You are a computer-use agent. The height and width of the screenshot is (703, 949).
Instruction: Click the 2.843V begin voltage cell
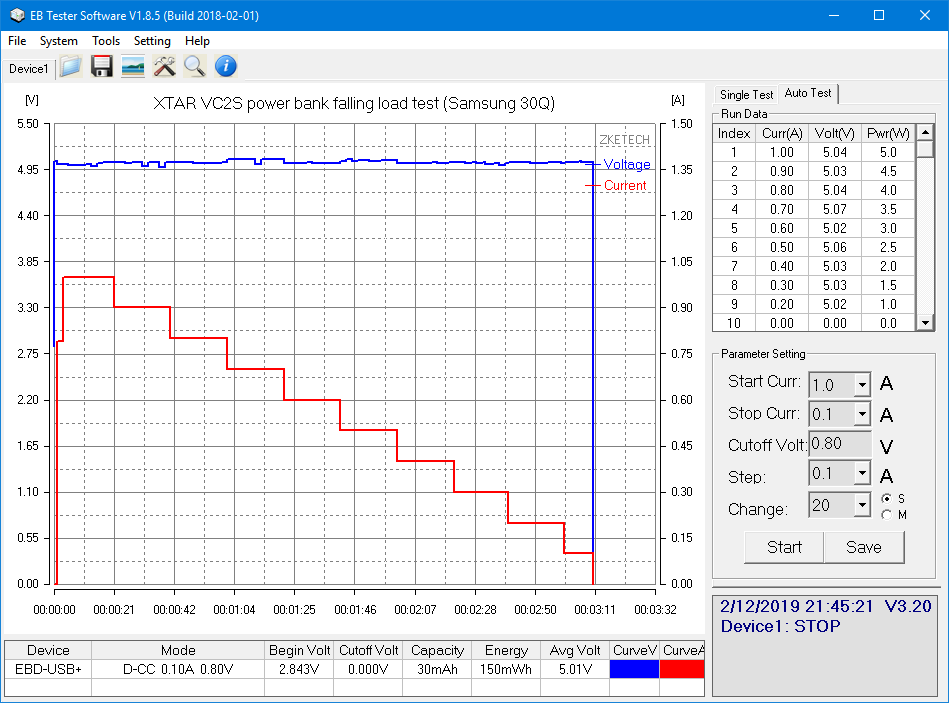[x=299, y=669]
